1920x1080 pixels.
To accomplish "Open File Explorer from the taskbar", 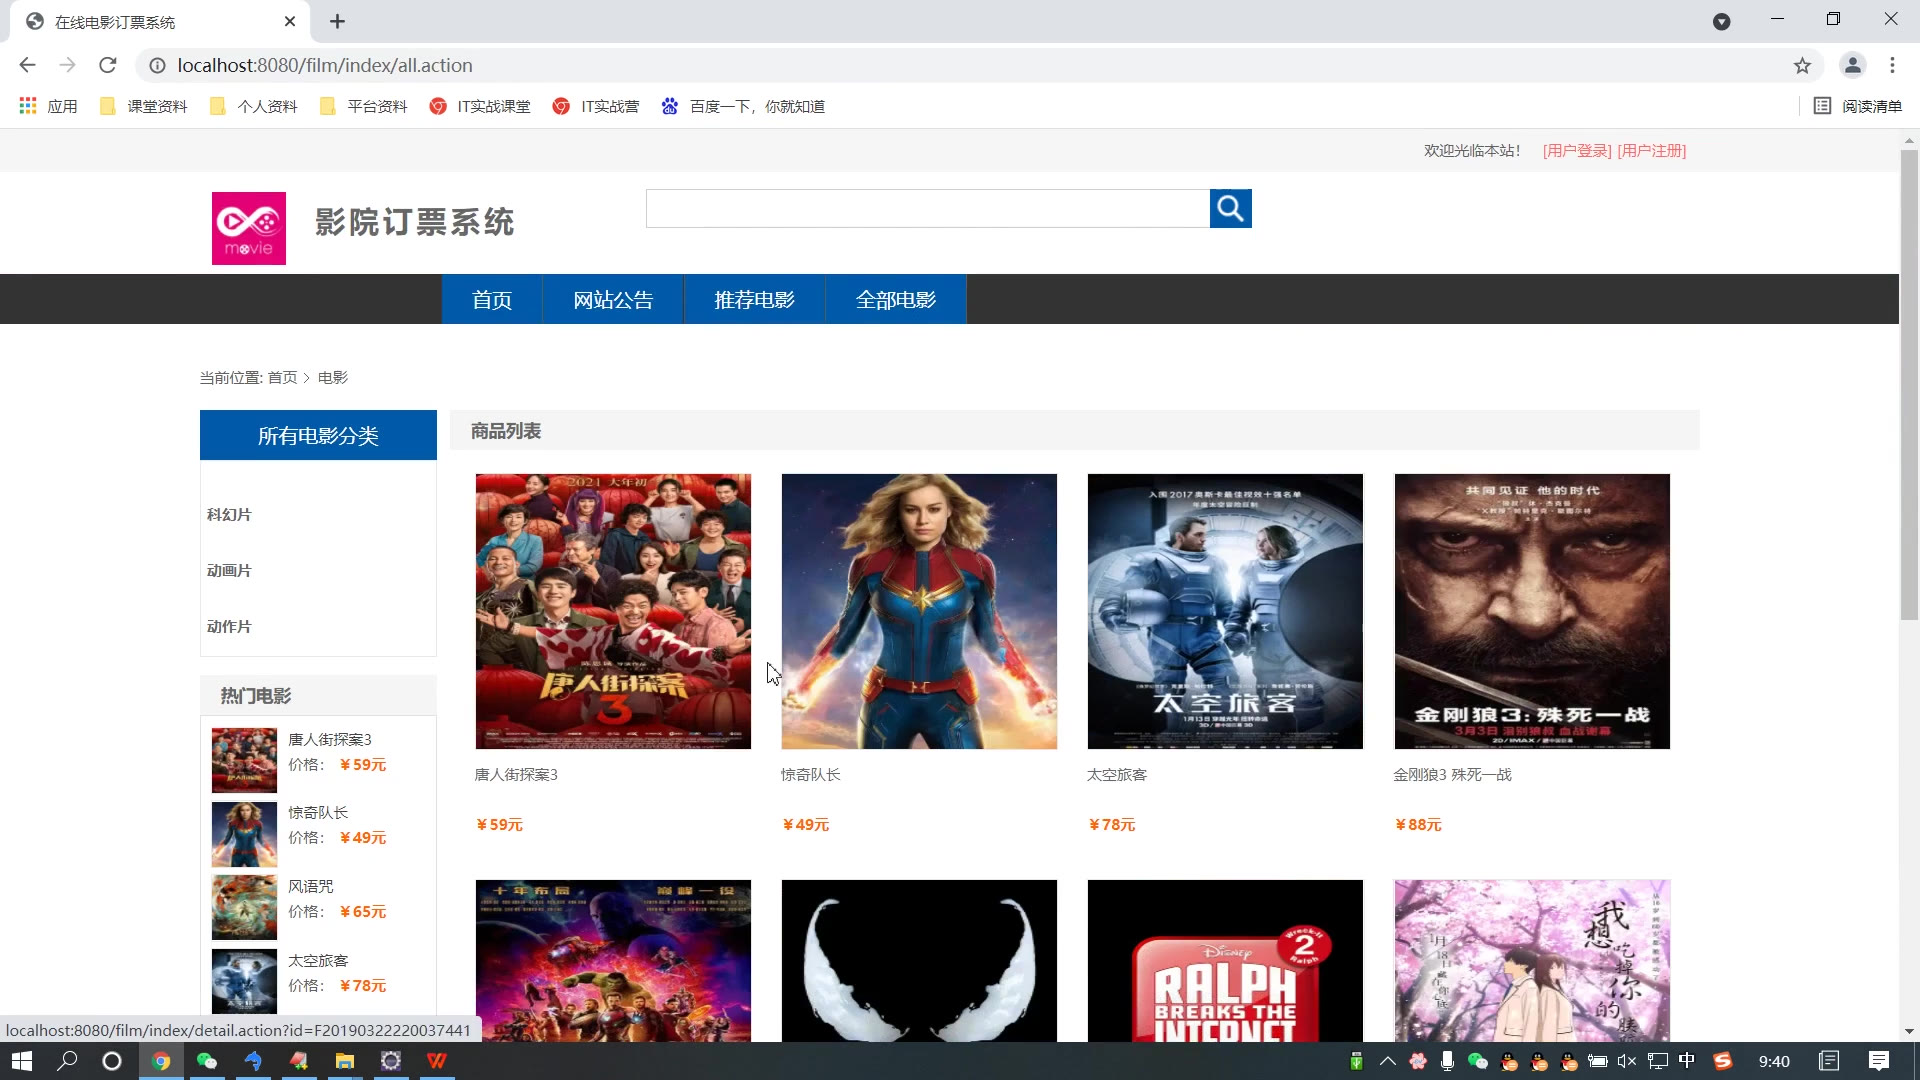I will [x=345, y=1061].
